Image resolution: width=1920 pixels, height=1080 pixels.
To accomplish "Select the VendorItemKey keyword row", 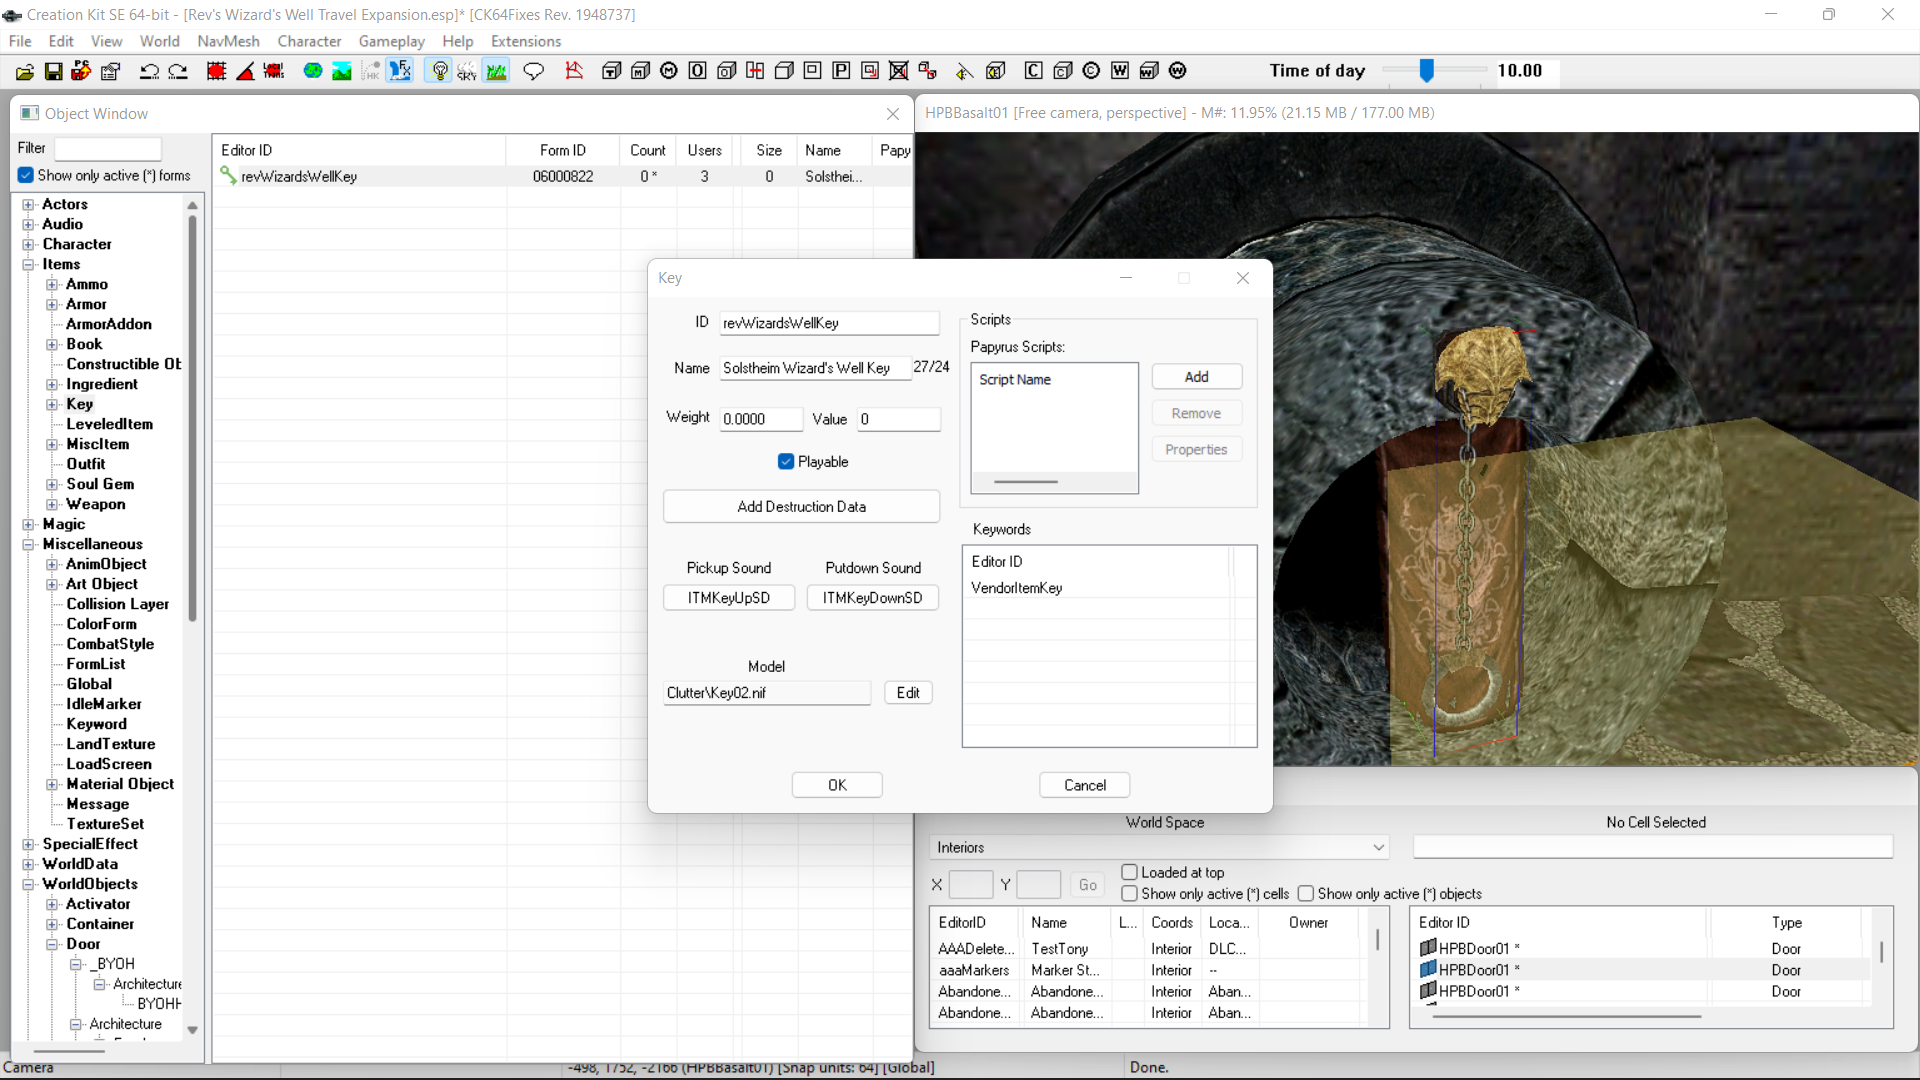I will click(x=1096, y=589).
